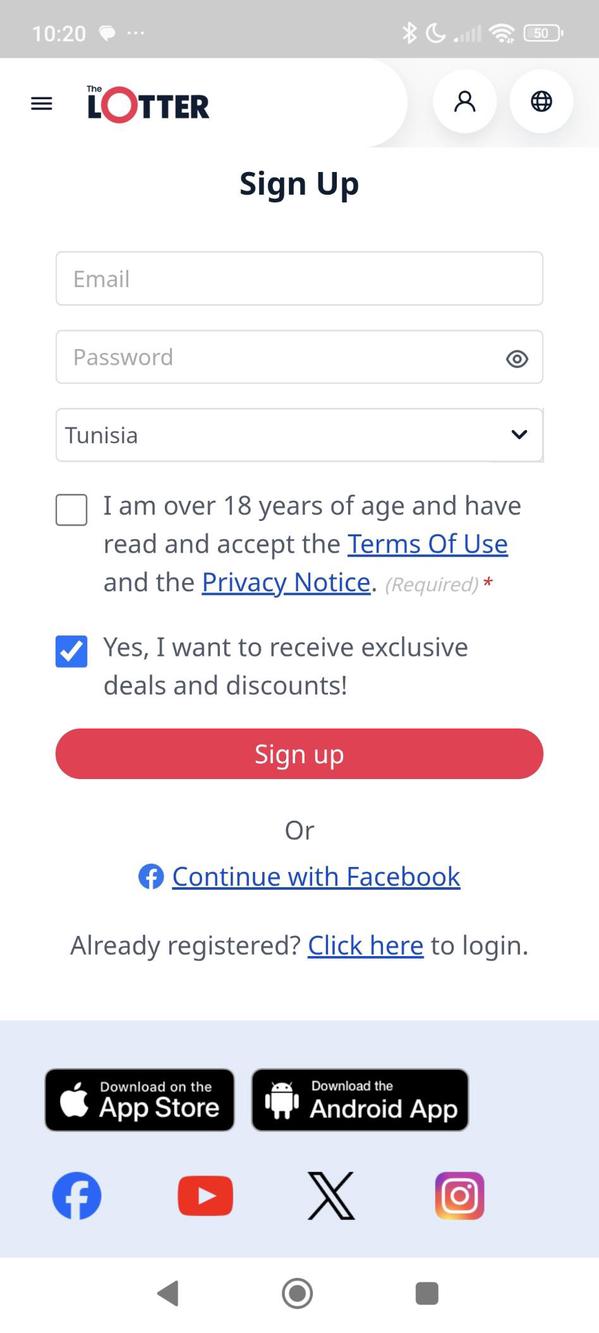Open the Terms Of Use link
599x1333 pixels.
pyautogui.click(x=428, y=543)
